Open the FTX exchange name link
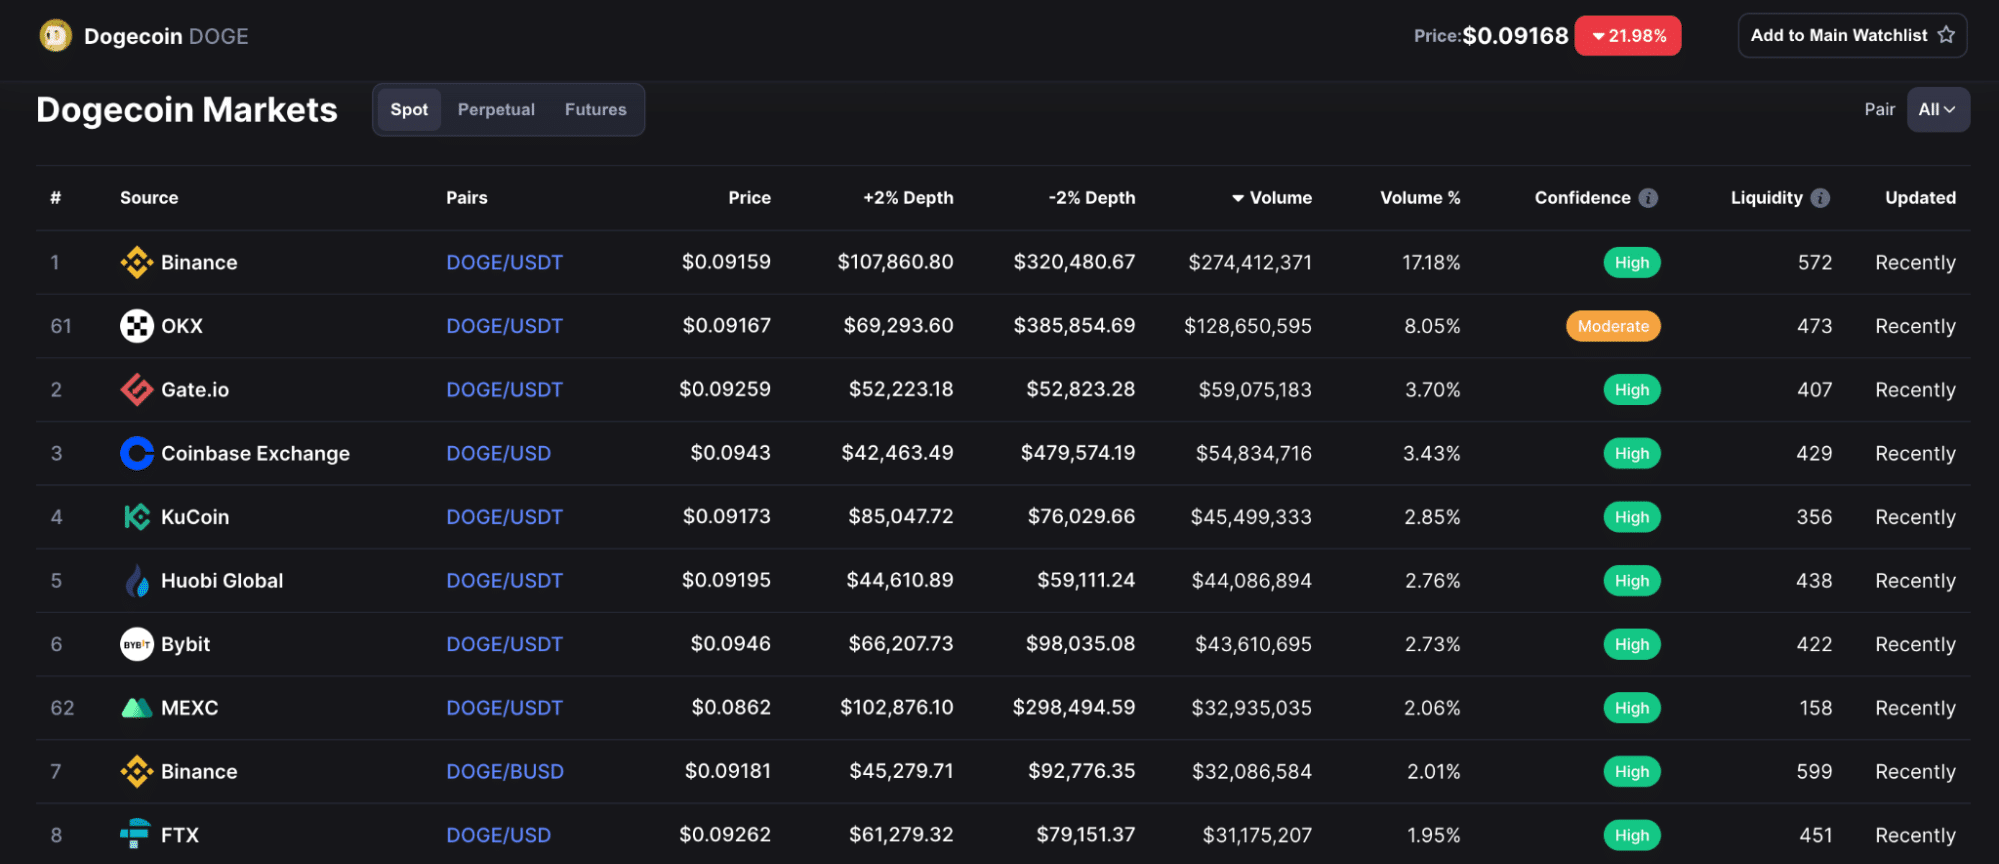 pyautogui.click(x=180, y=835)
